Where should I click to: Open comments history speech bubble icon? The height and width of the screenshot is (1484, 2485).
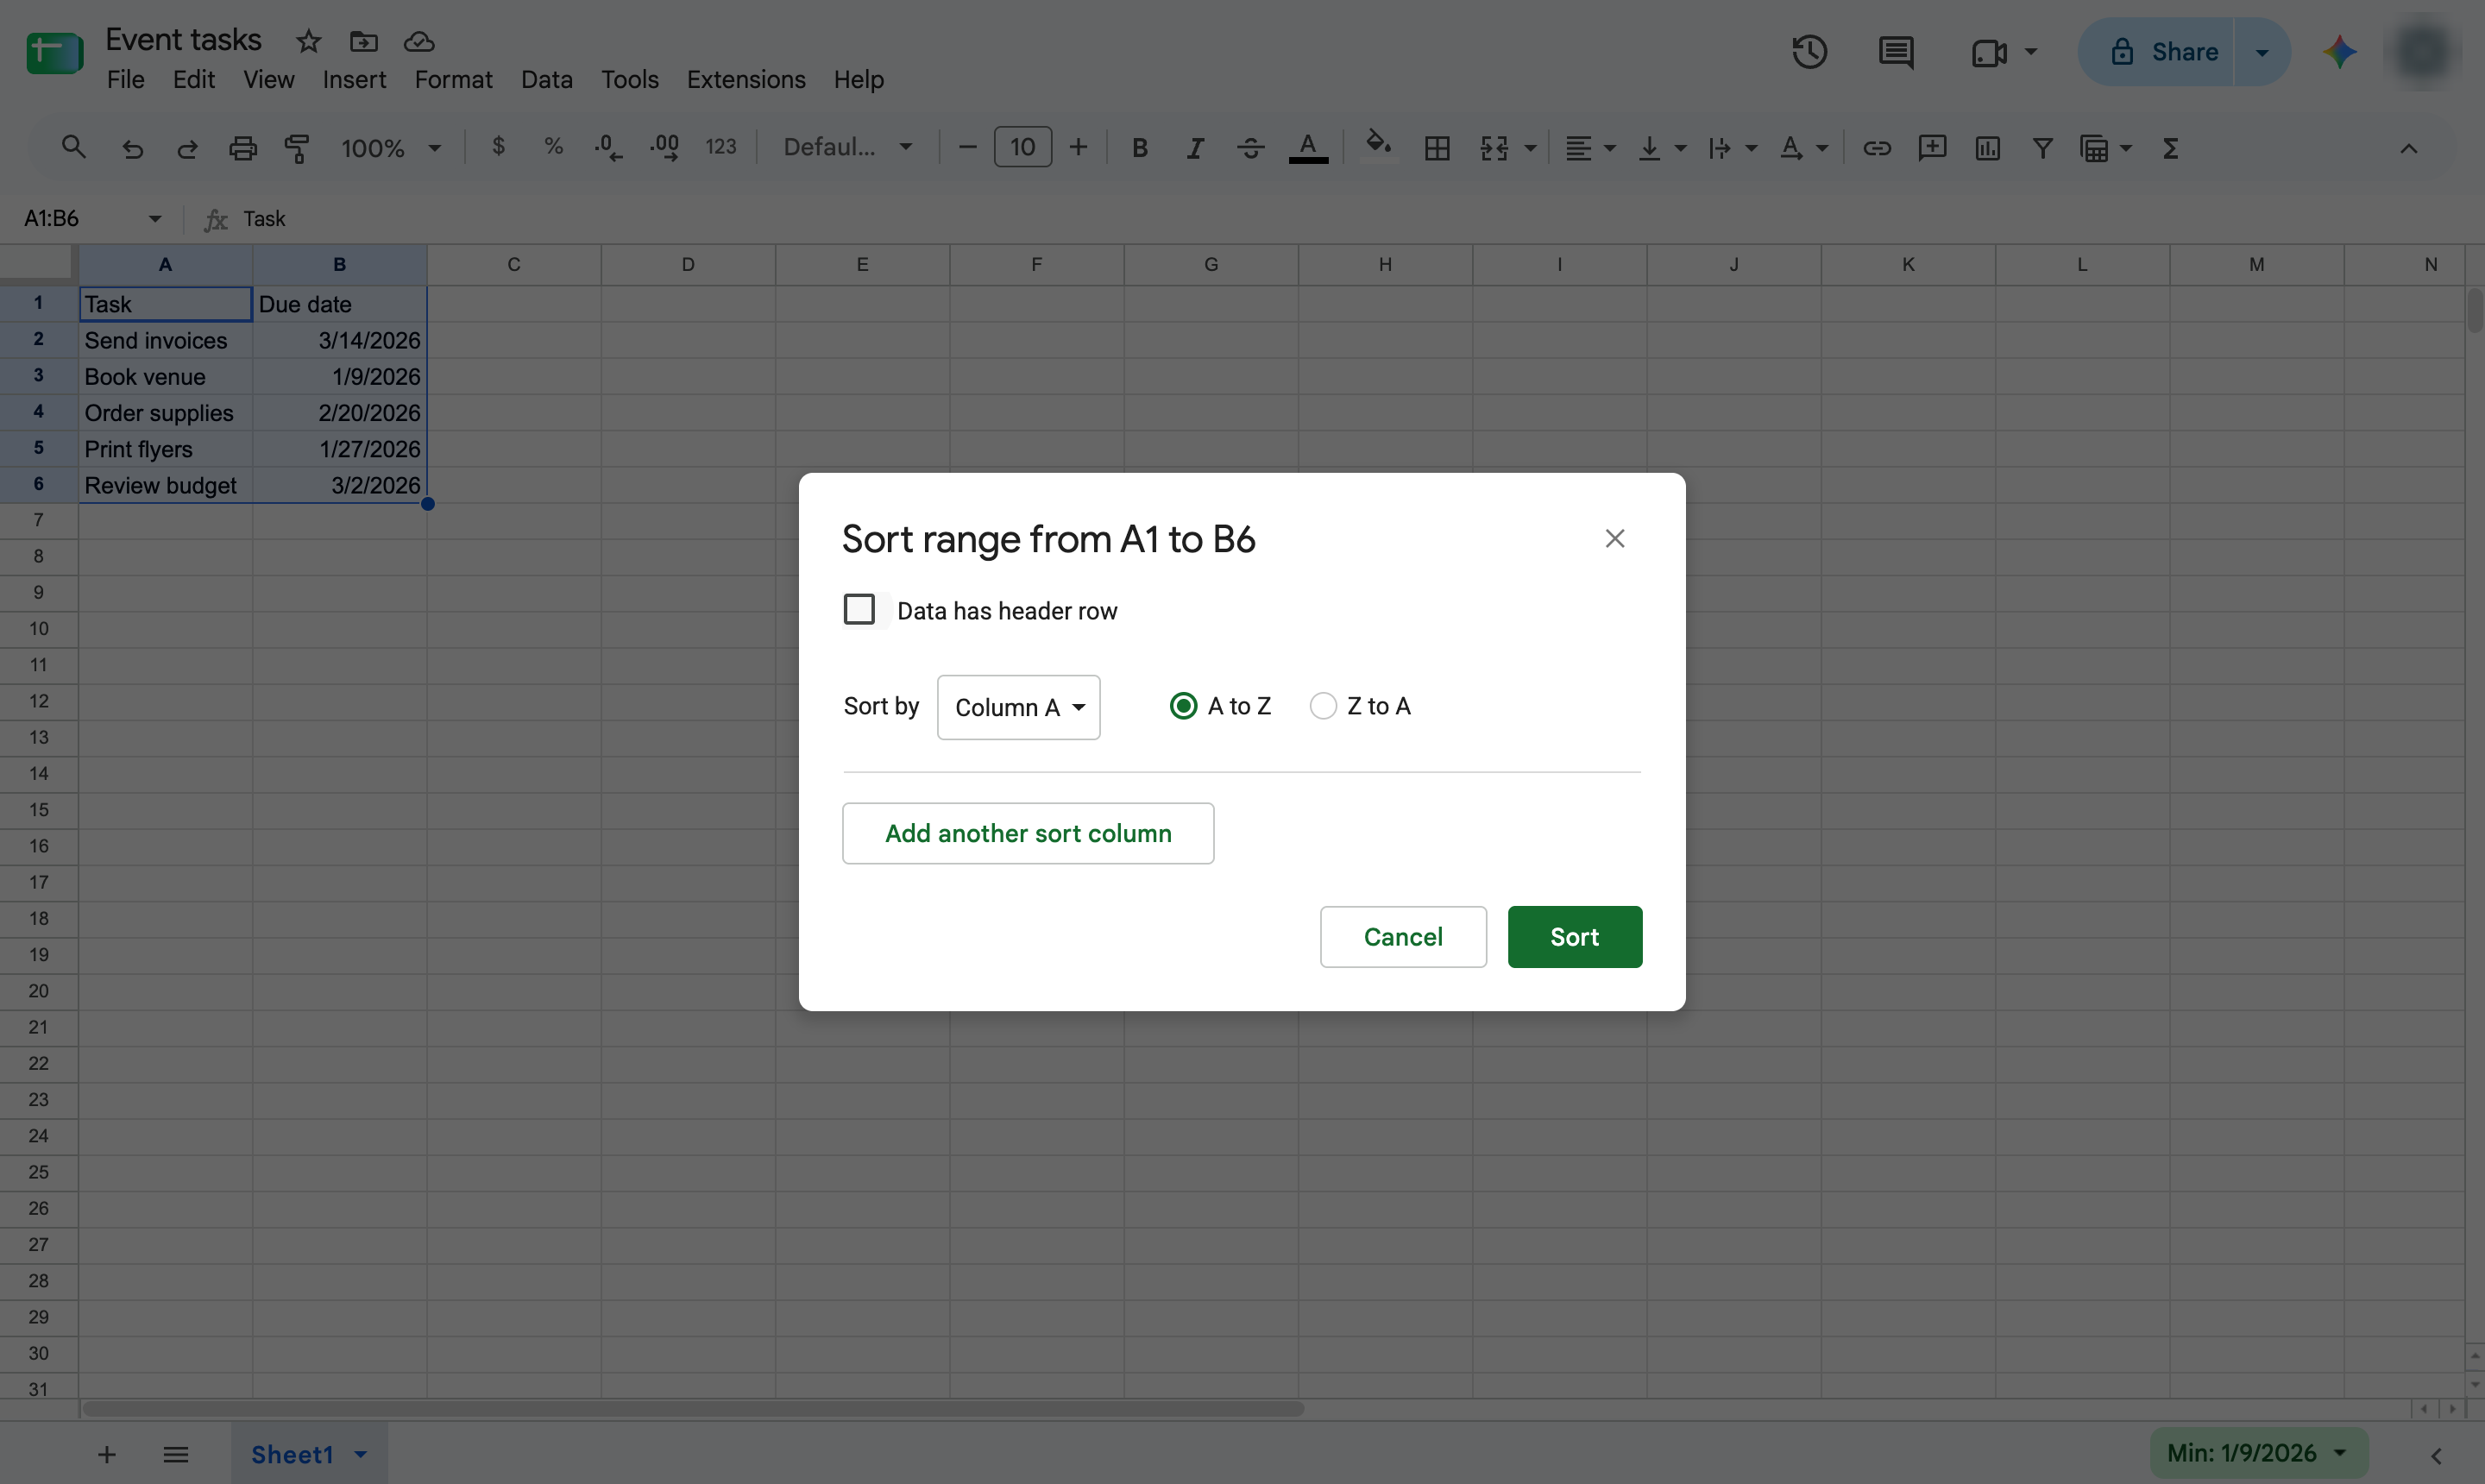(x=1896, y=52)
